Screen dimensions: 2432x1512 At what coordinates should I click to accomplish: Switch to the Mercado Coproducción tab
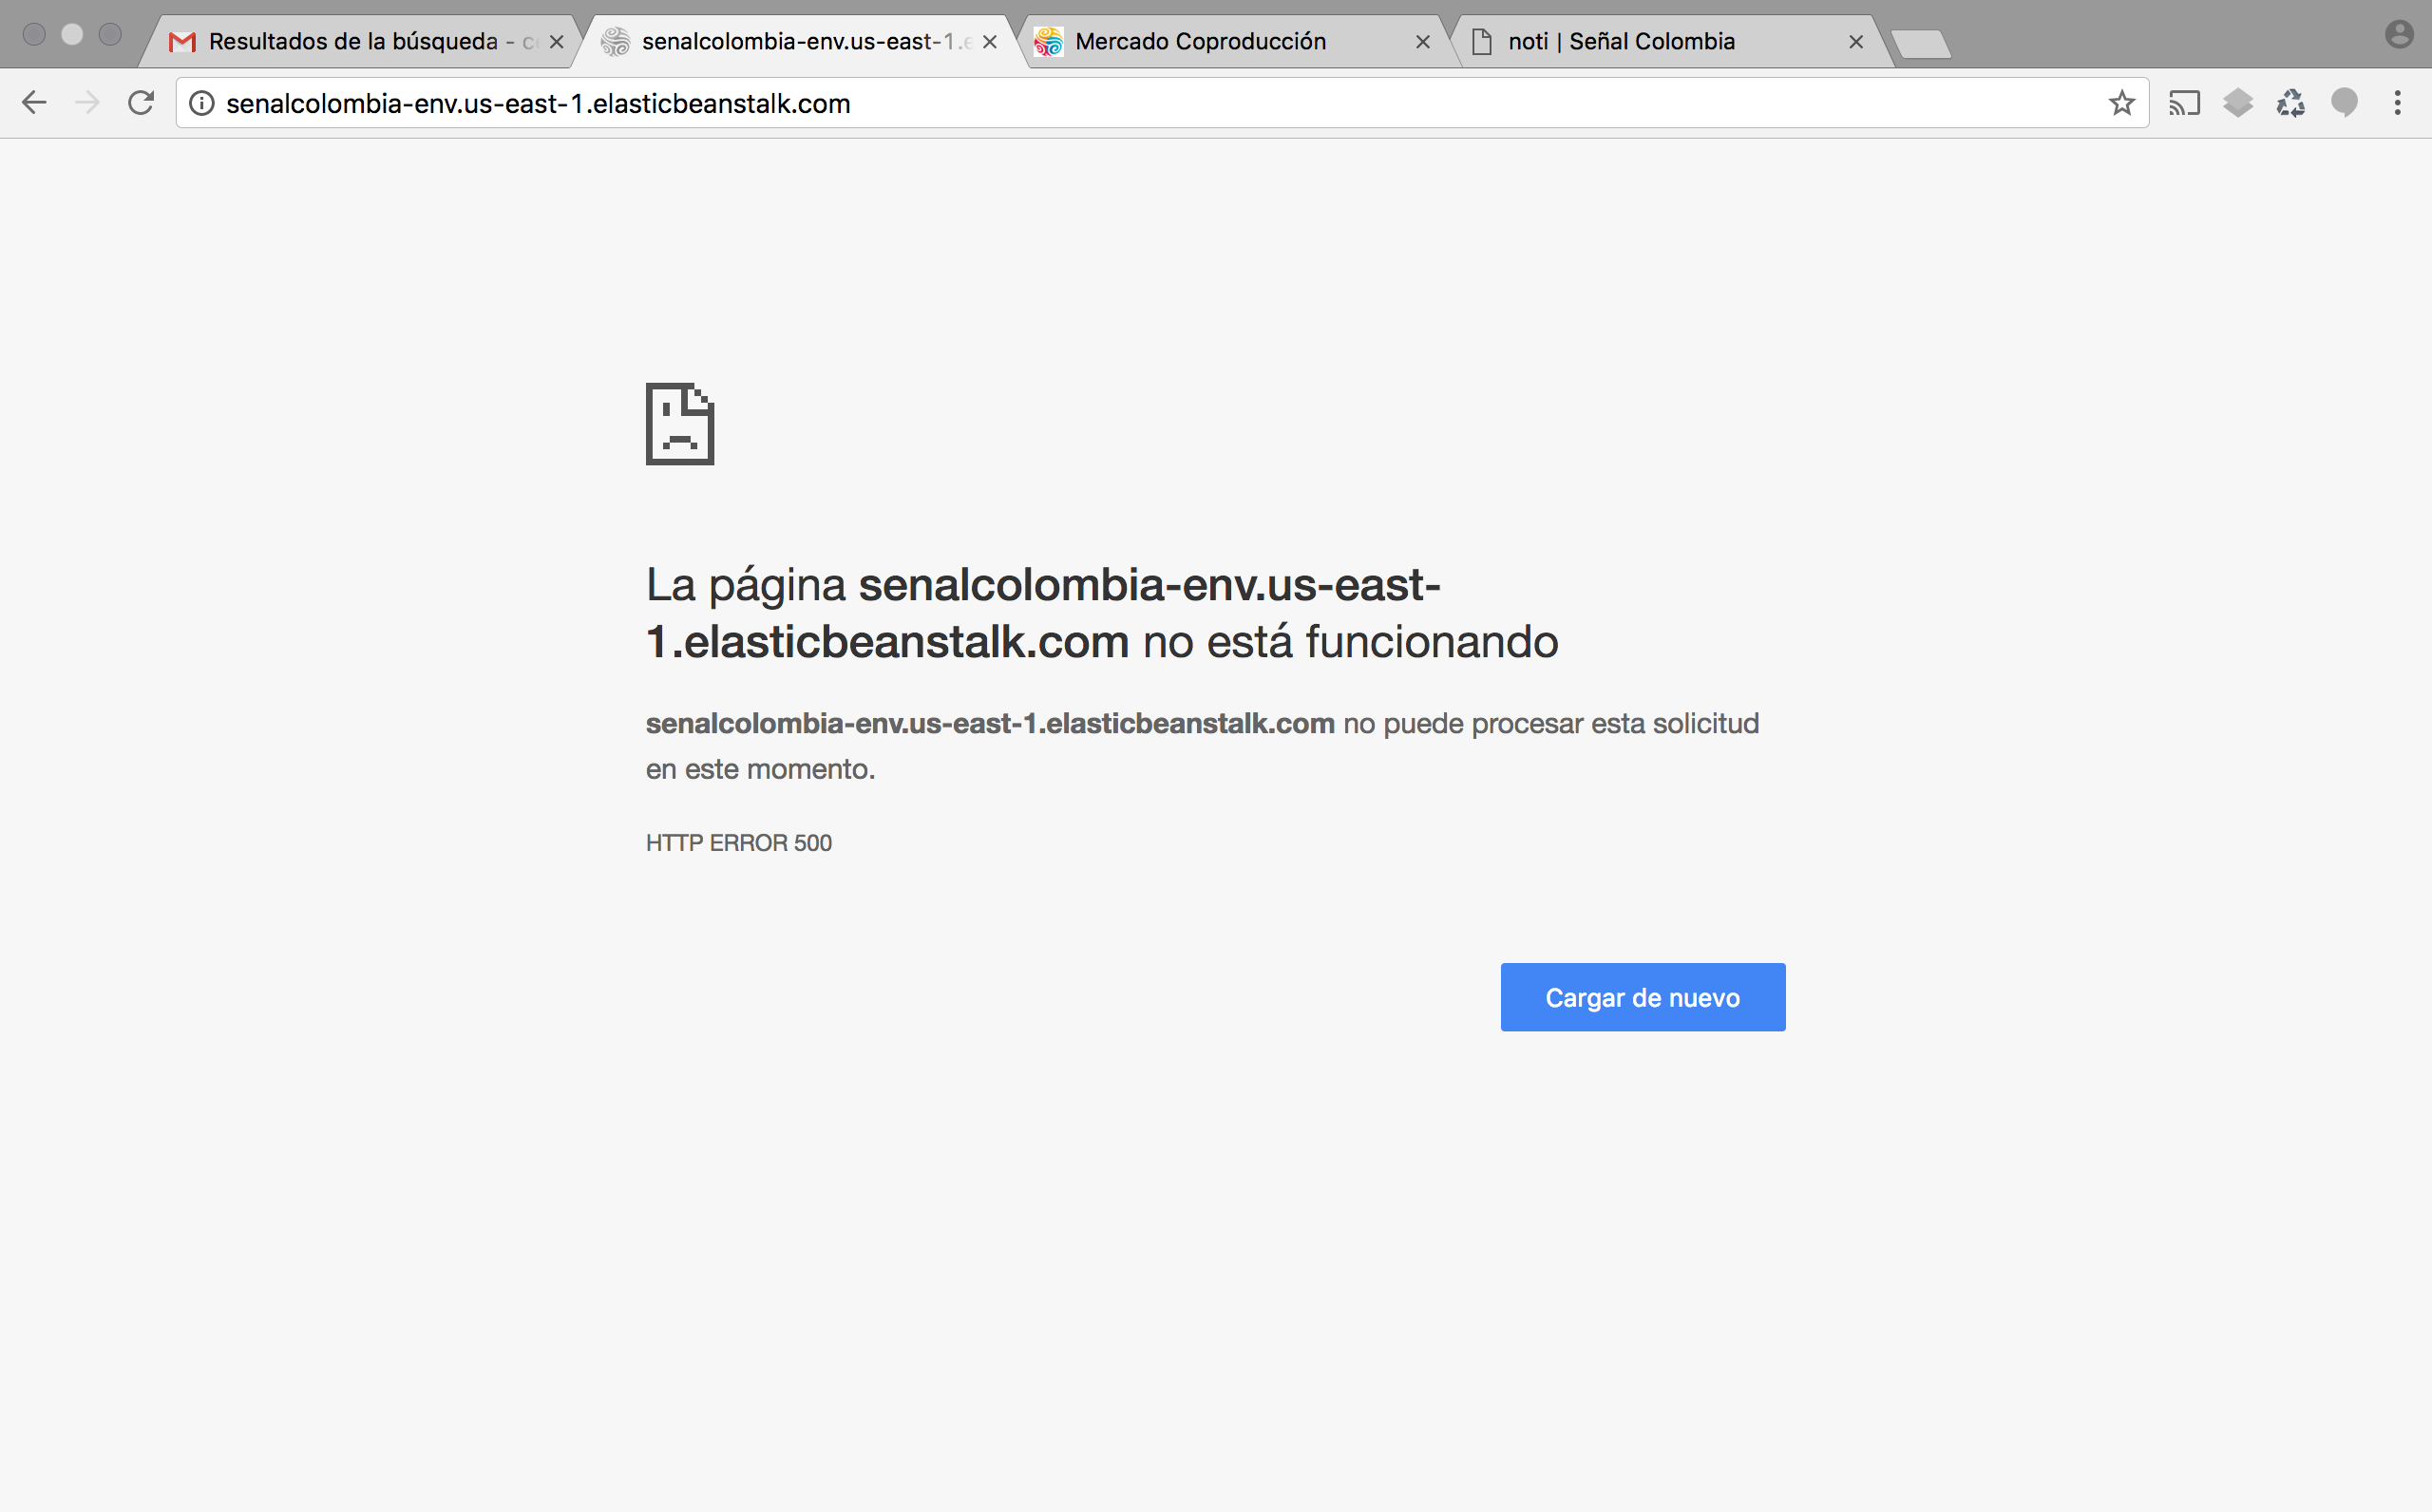pos(1200,42)
